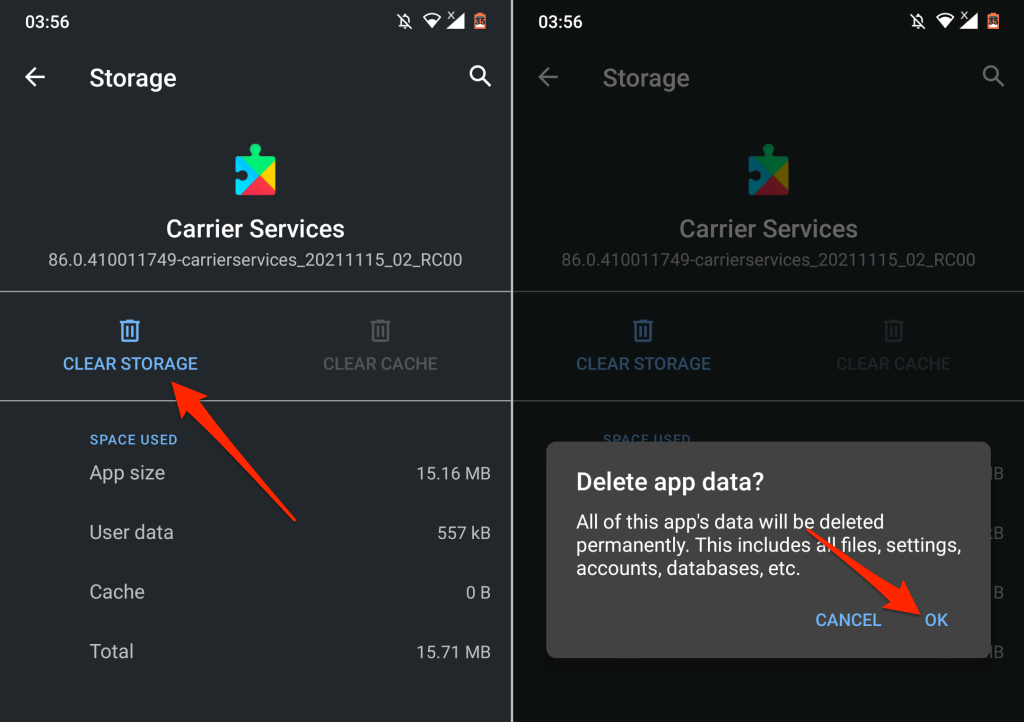Image resolution: width=1024 pixels, height=722 pixels.
Task: Tap the greyed trash icon above CLEAR CACHE on left
Action: tap(380, 330)
